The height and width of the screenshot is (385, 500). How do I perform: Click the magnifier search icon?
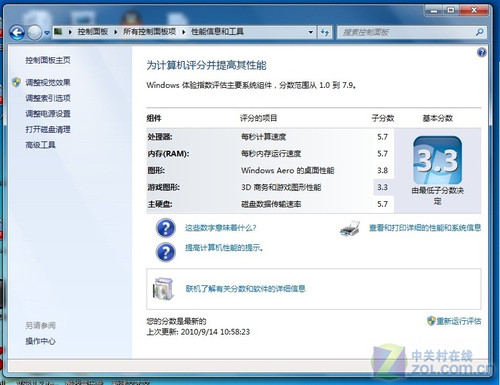coord(480,32)
